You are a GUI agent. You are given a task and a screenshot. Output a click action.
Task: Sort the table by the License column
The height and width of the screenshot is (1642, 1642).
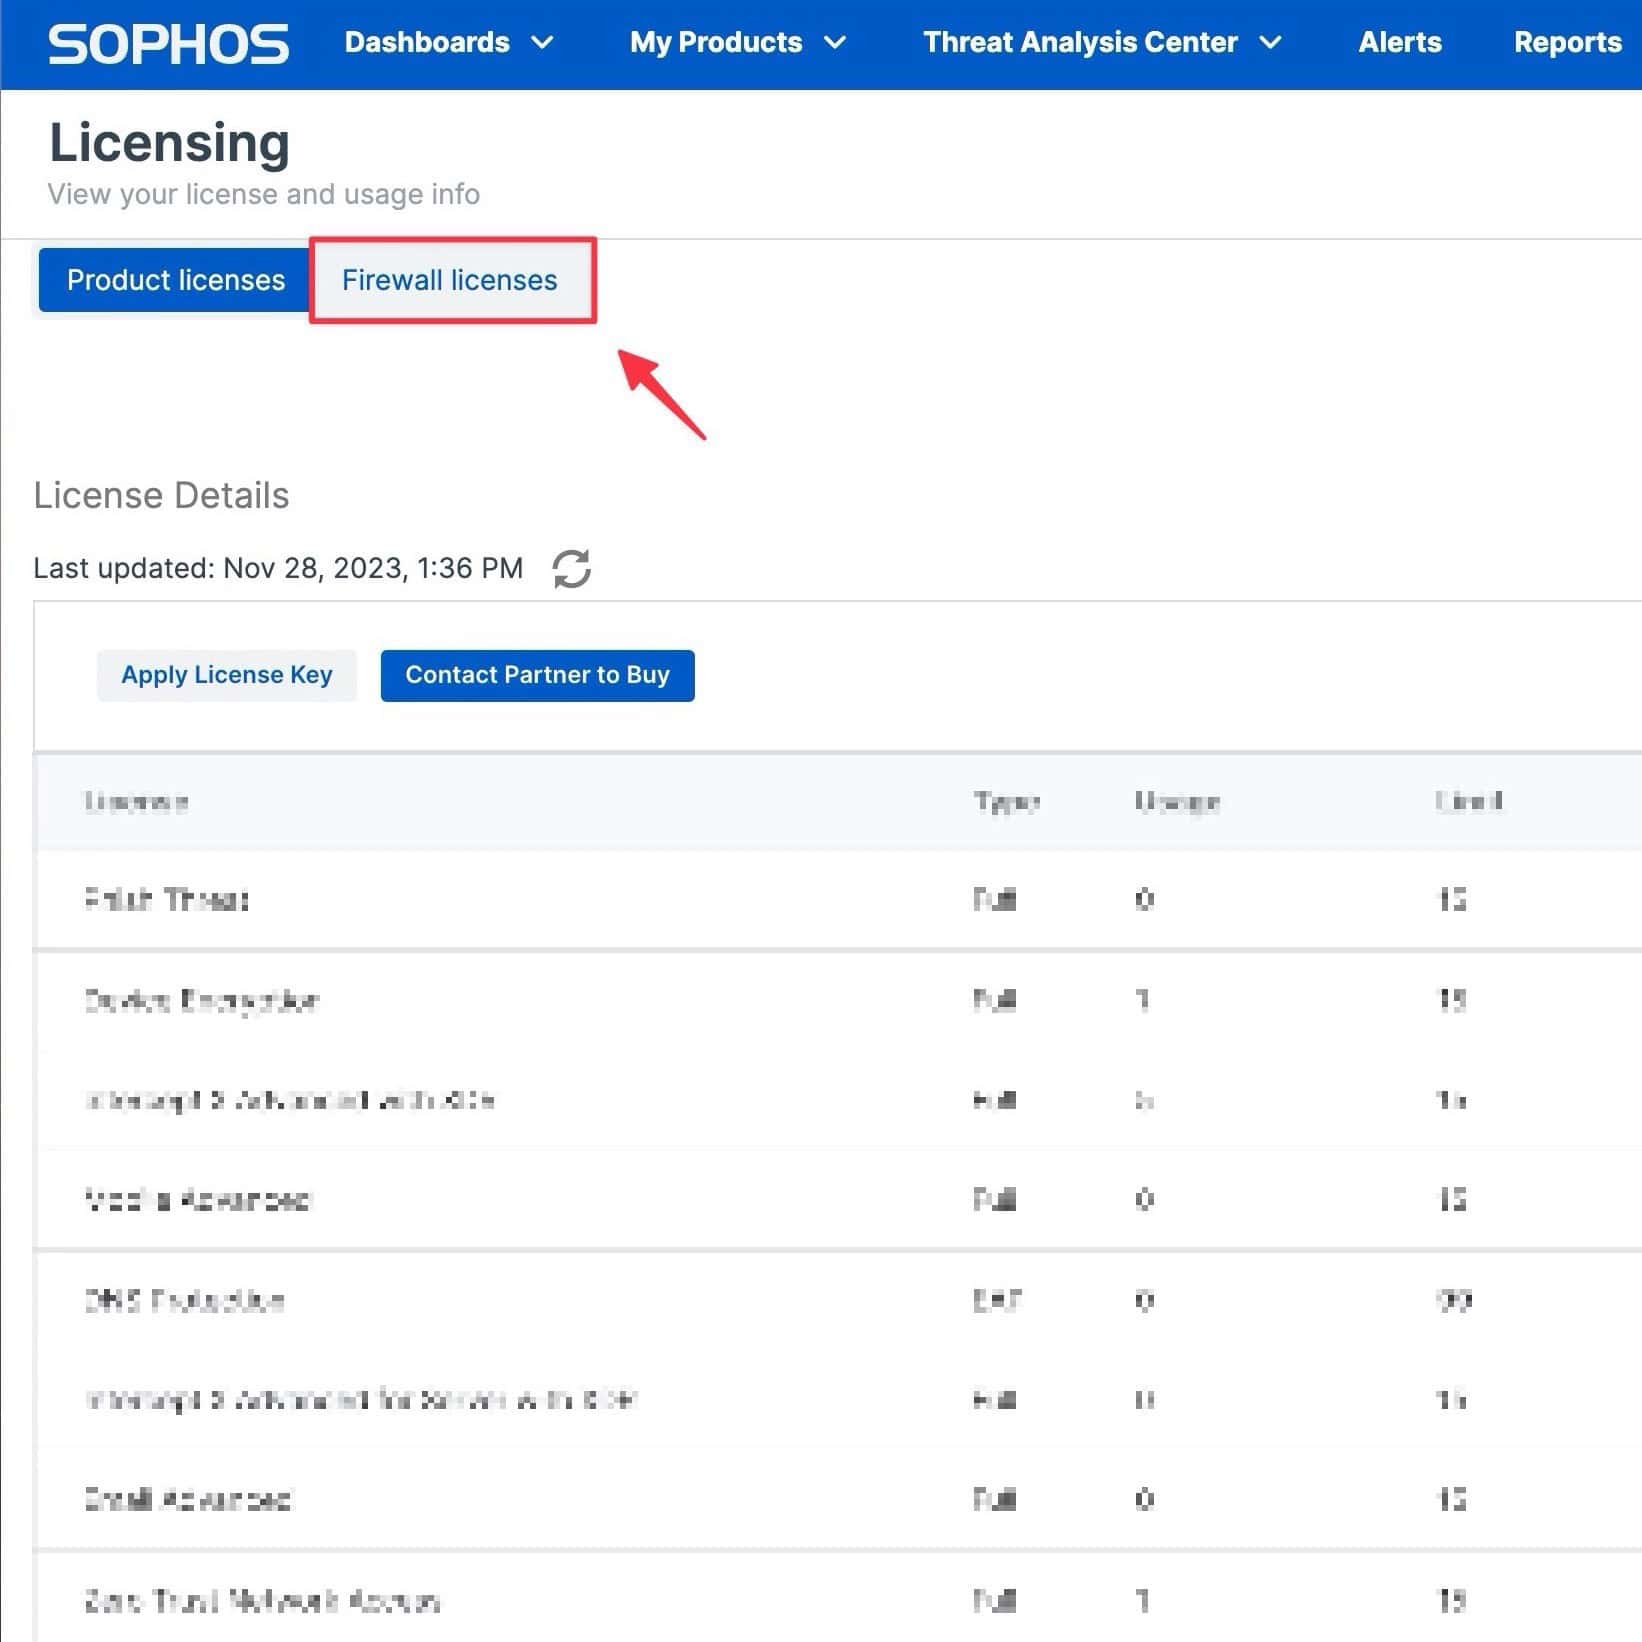[x=136, y=801]
